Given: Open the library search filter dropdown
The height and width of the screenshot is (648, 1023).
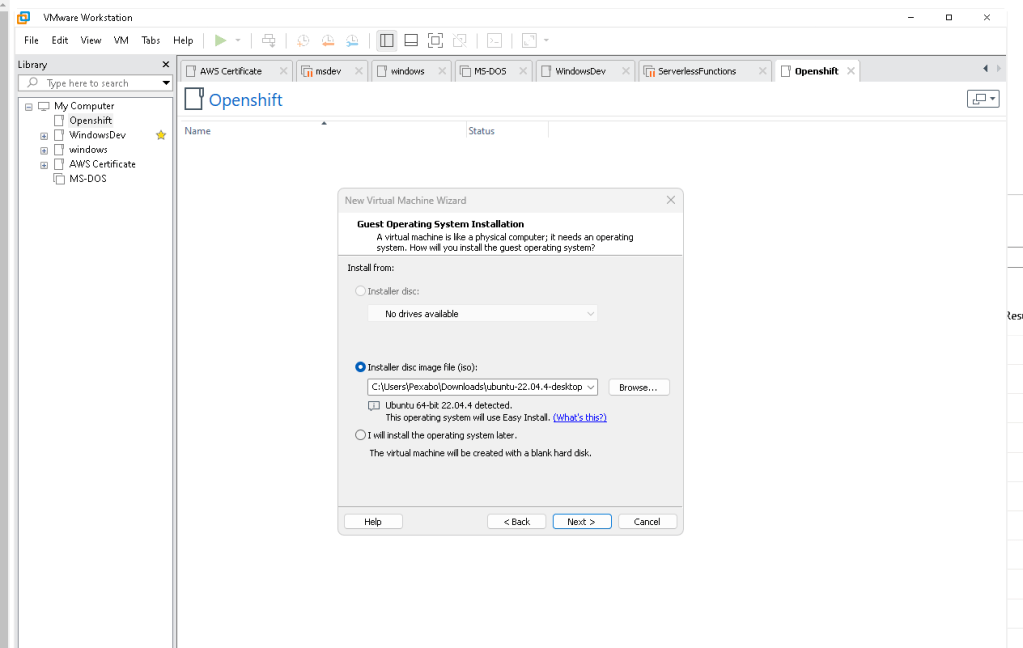Looking at the screenshot, I should (166, 83).
